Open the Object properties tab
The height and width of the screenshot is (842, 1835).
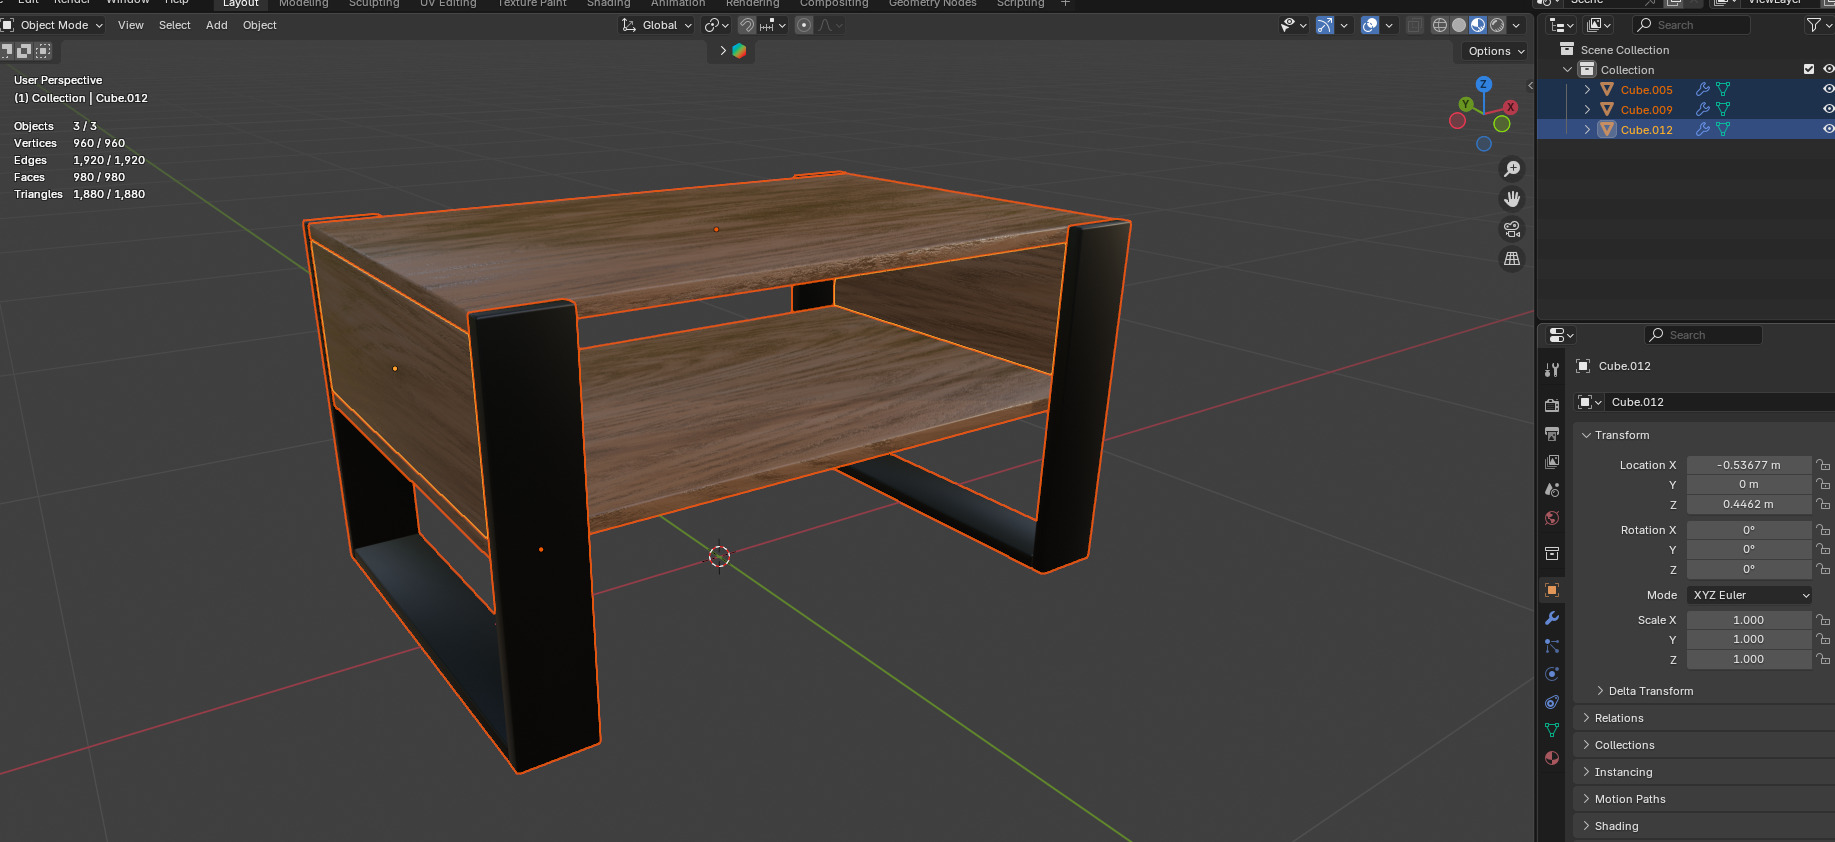(x=1552, y=590)
